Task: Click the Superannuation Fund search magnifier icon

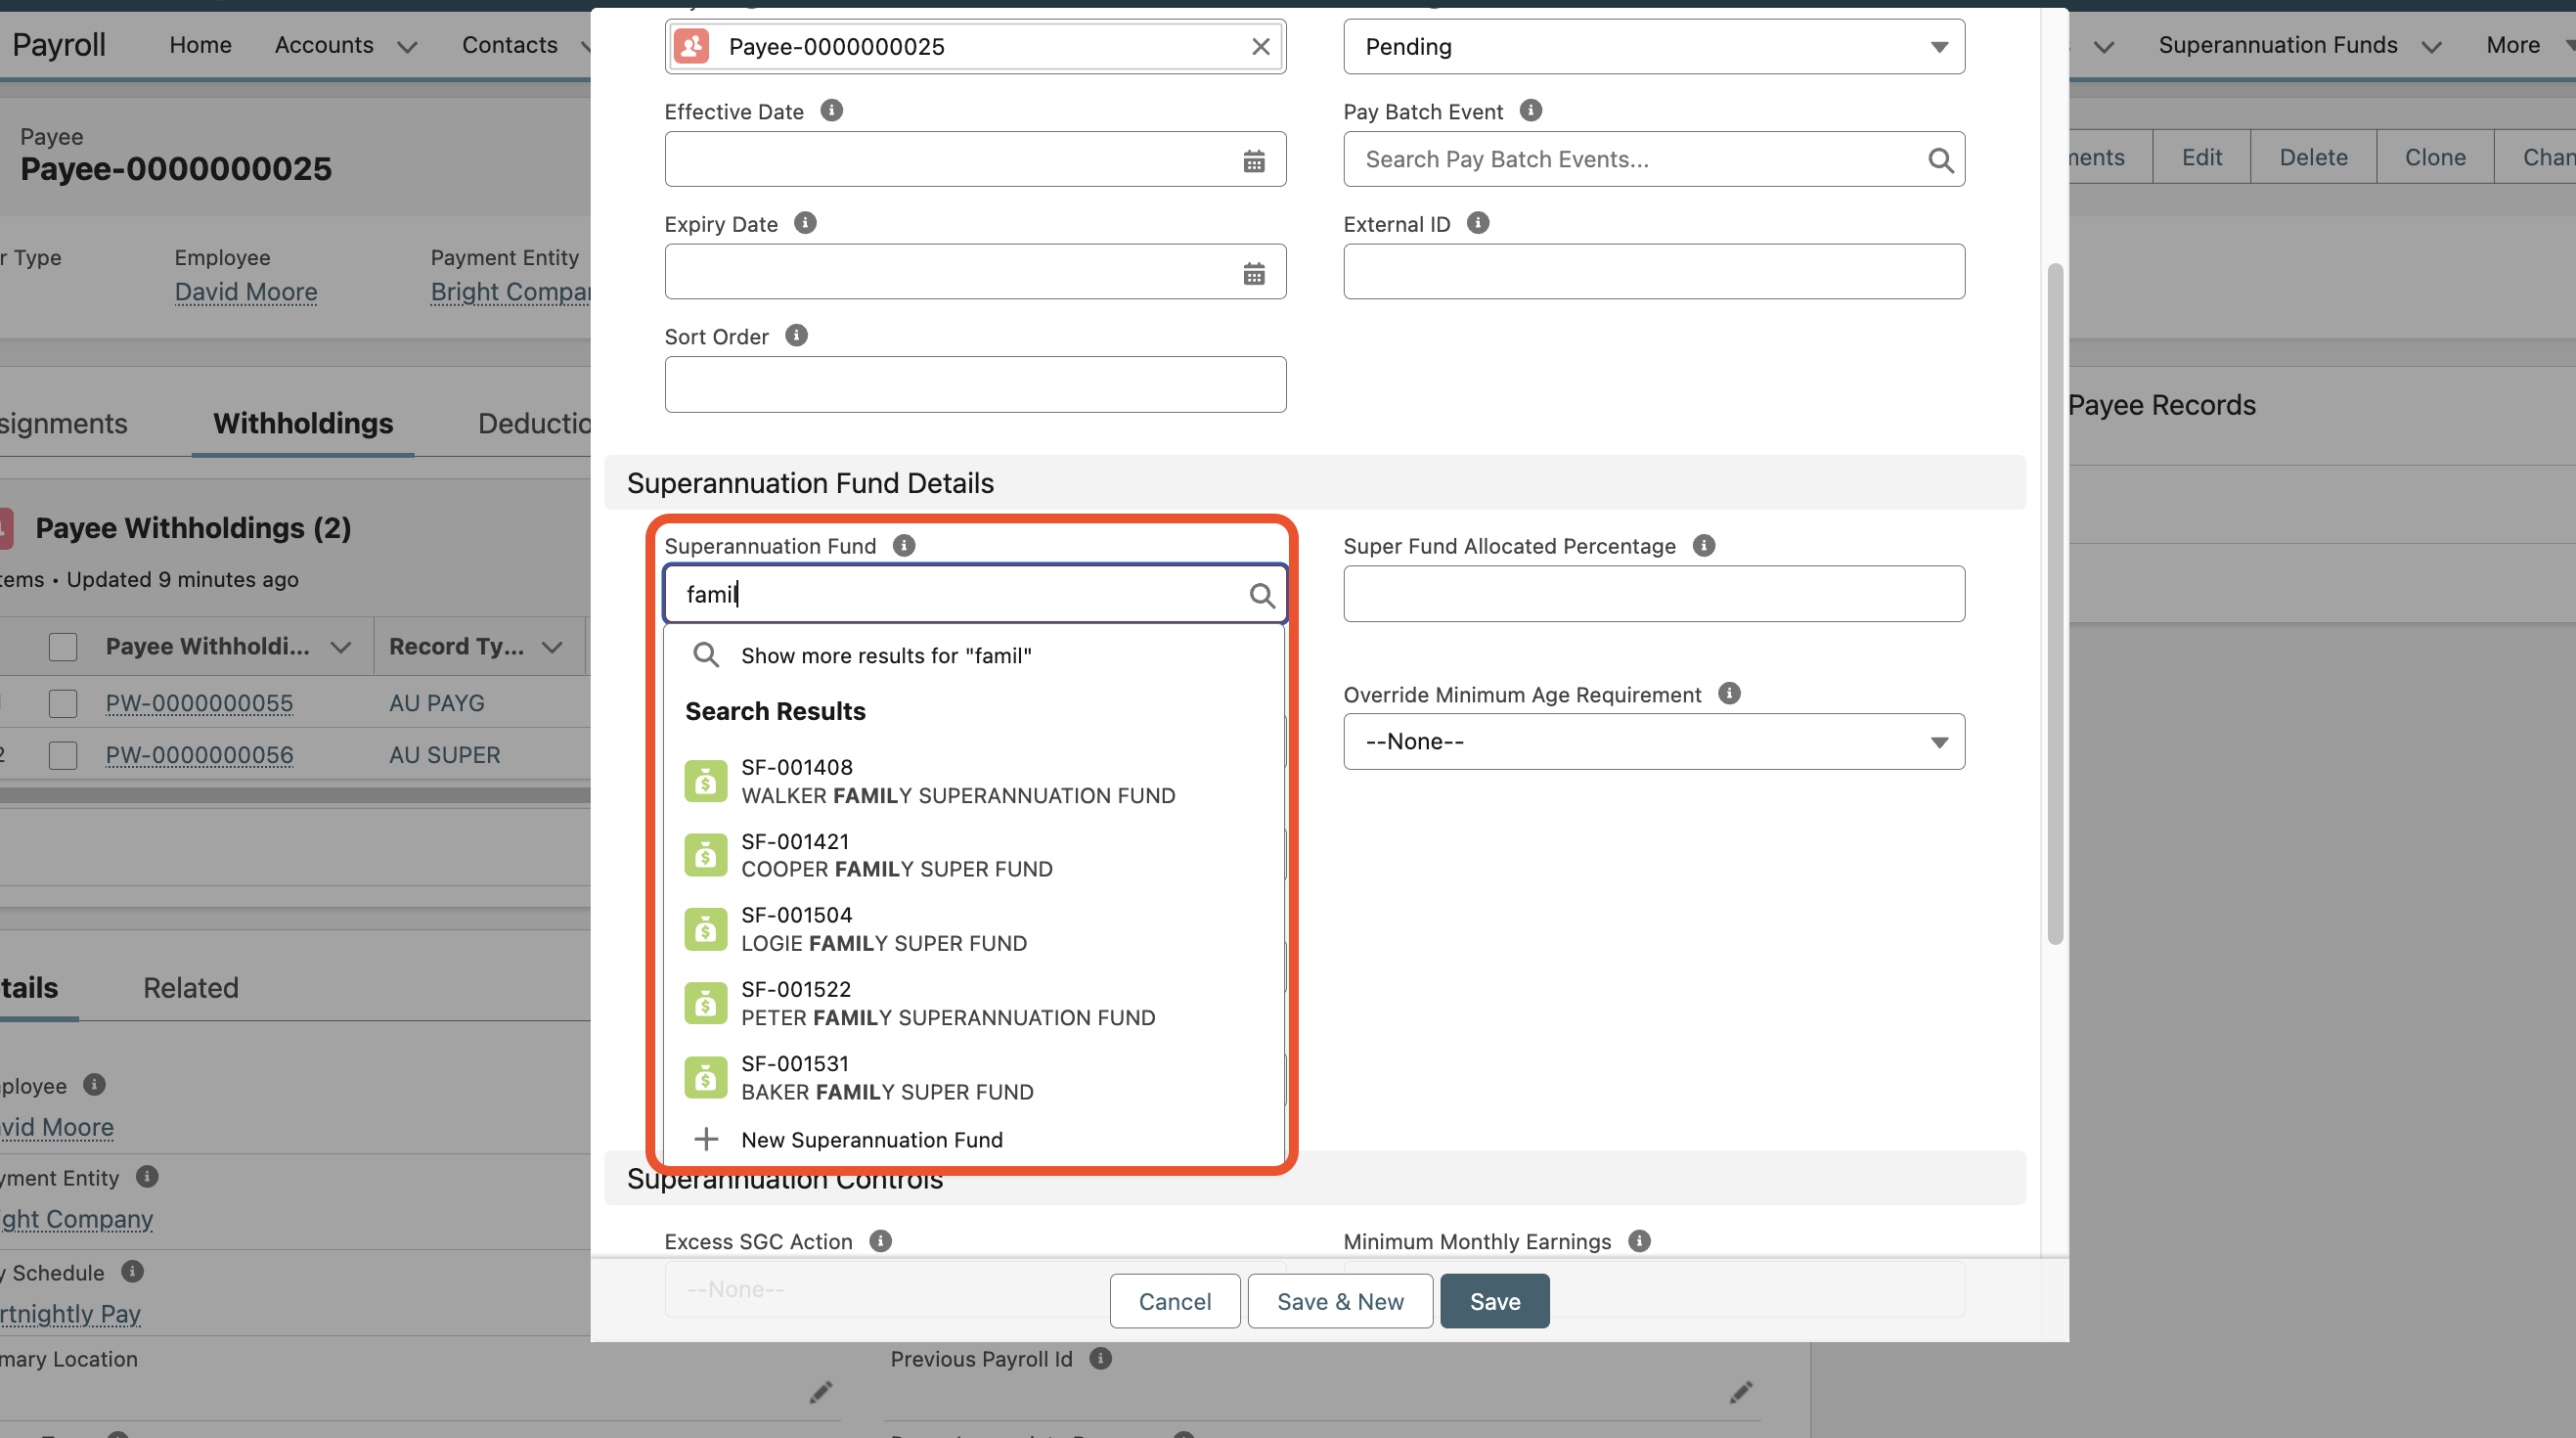Action: 1261,594
